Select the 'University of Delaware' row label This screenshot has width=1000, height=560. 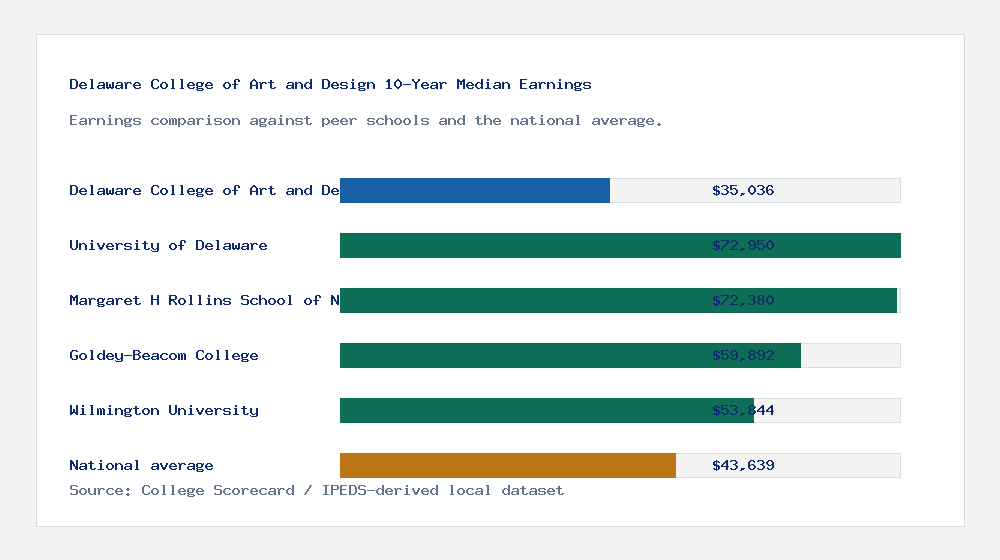[168, 246]
